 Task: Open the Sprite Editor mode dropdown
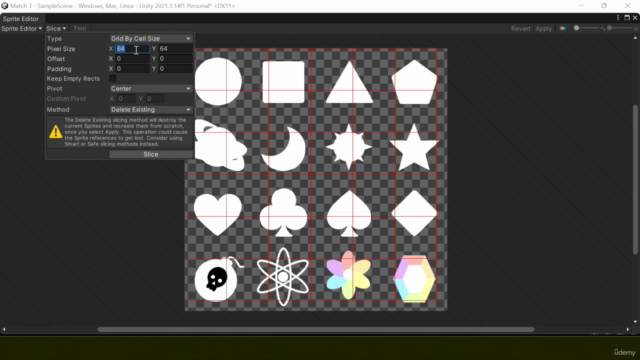point(22,29)
